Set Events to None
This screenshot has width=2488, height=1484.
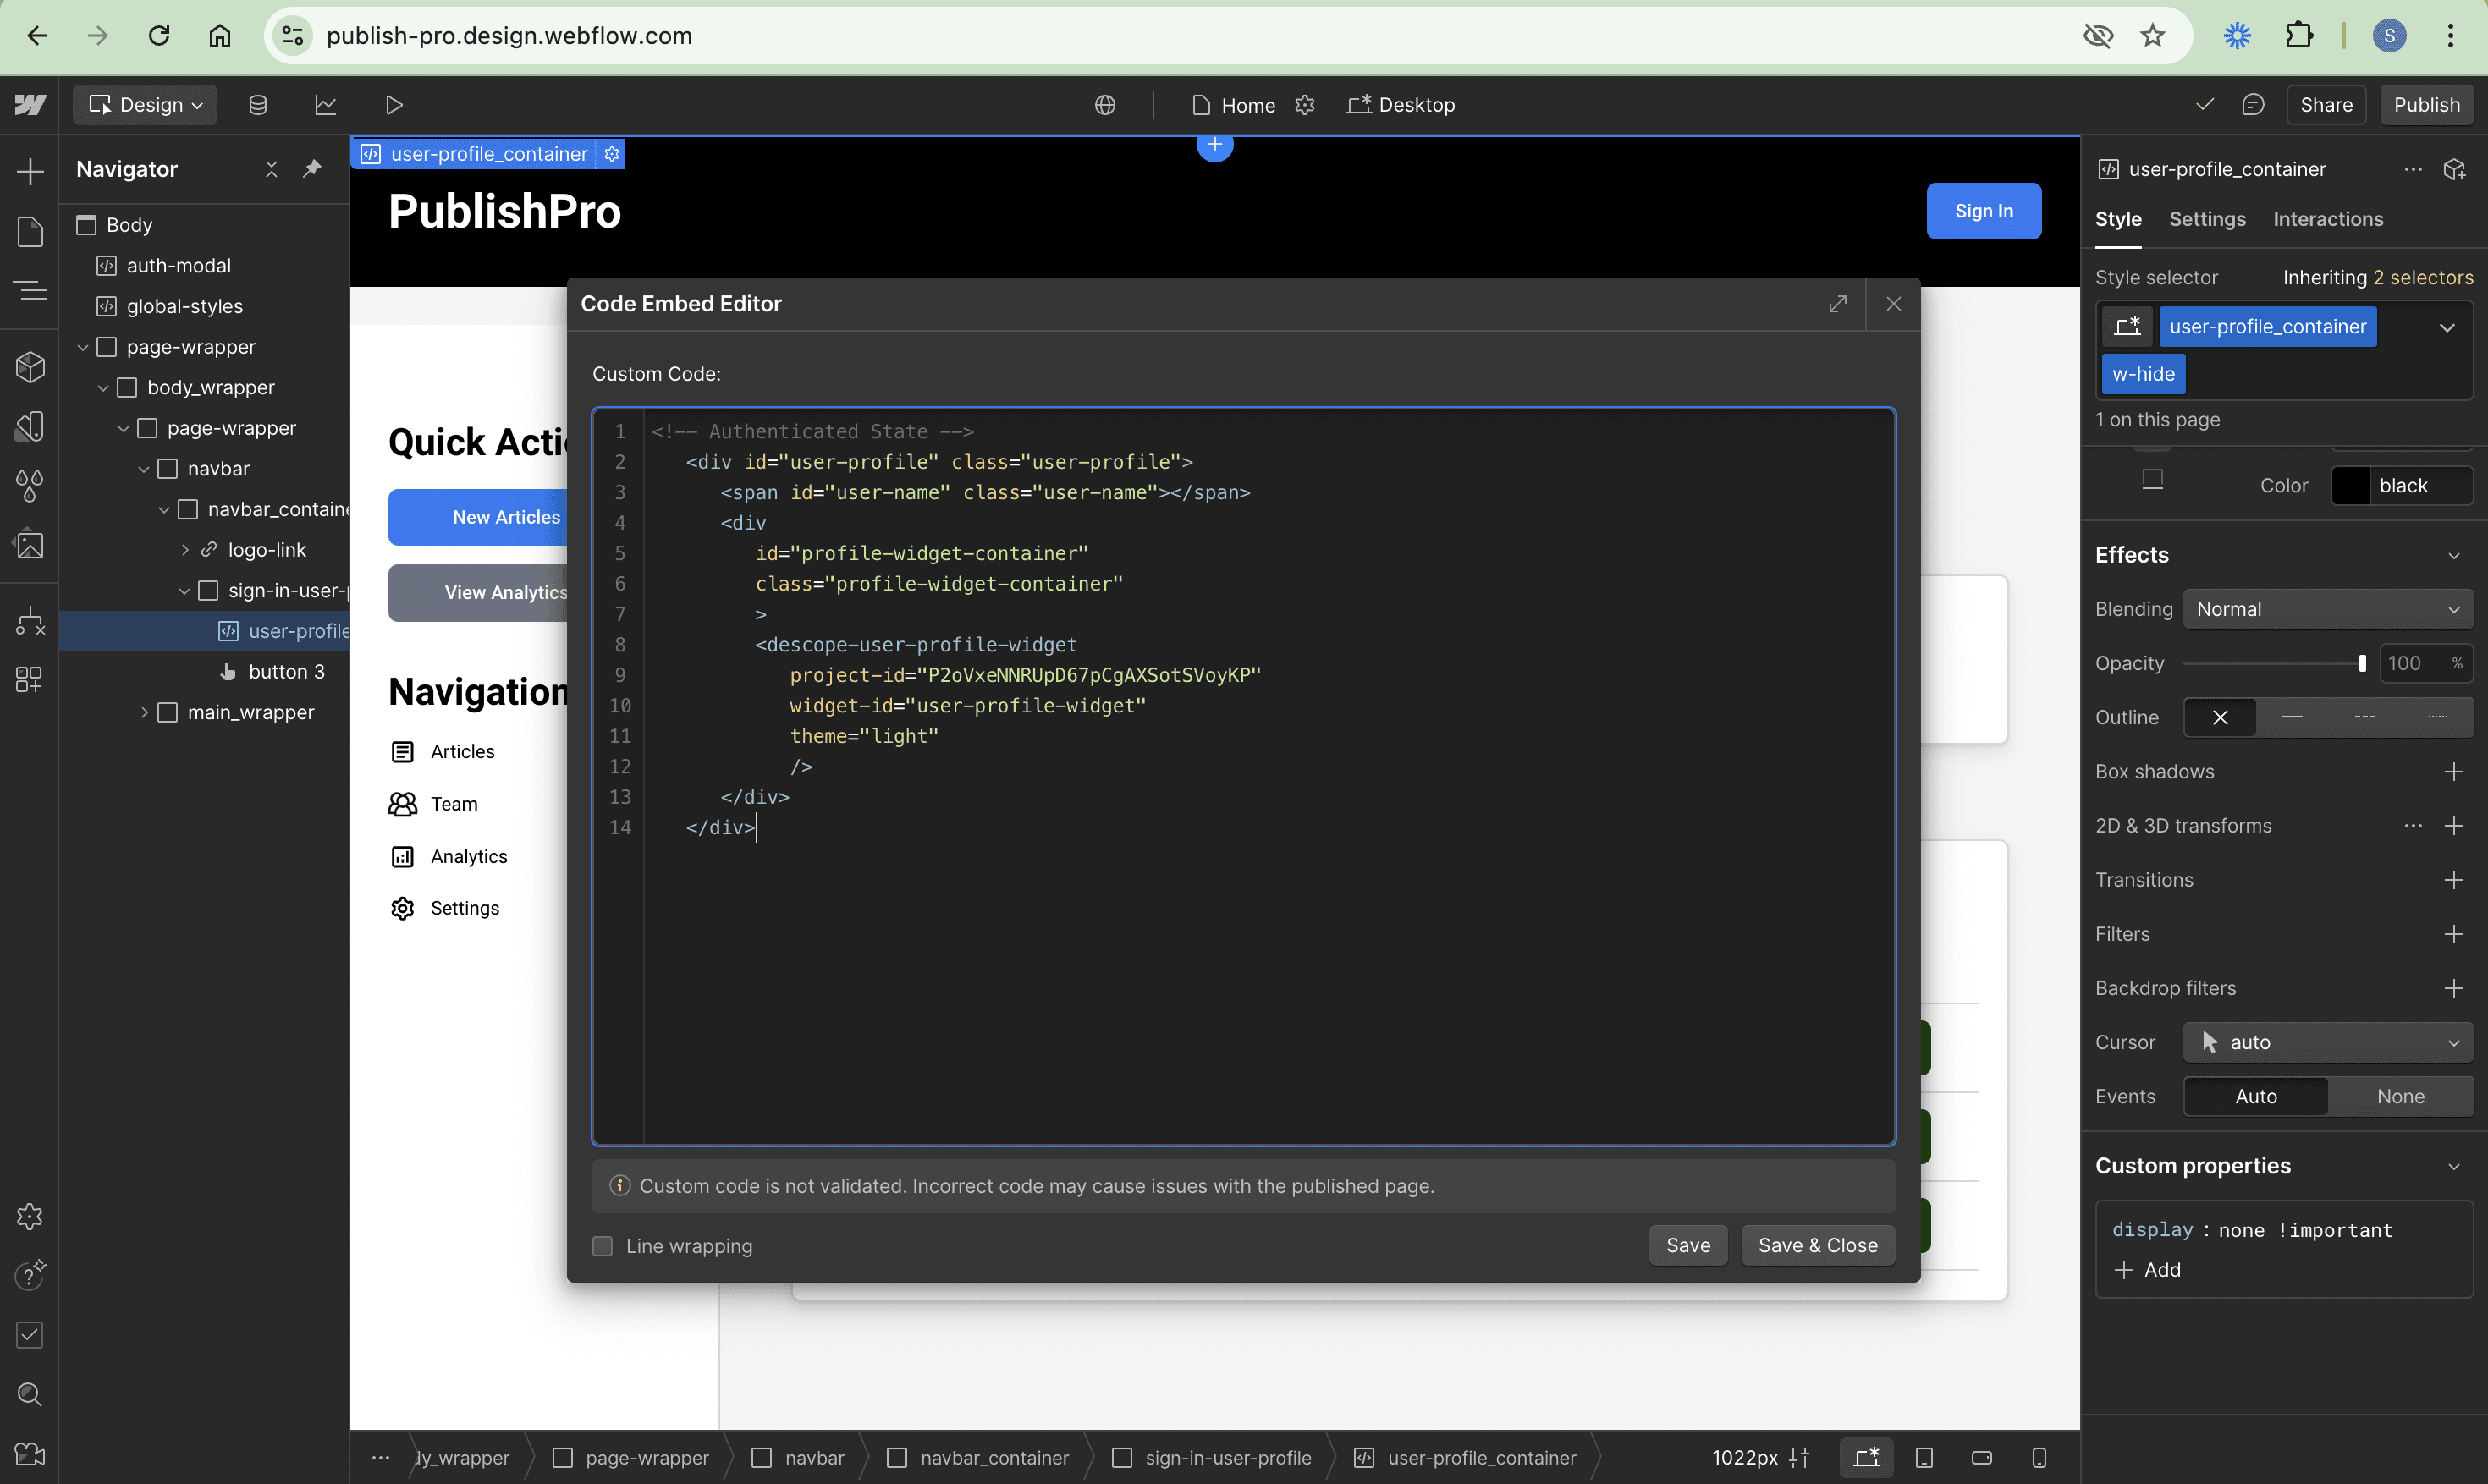pyautogui.click(x=2400, y=1096)
